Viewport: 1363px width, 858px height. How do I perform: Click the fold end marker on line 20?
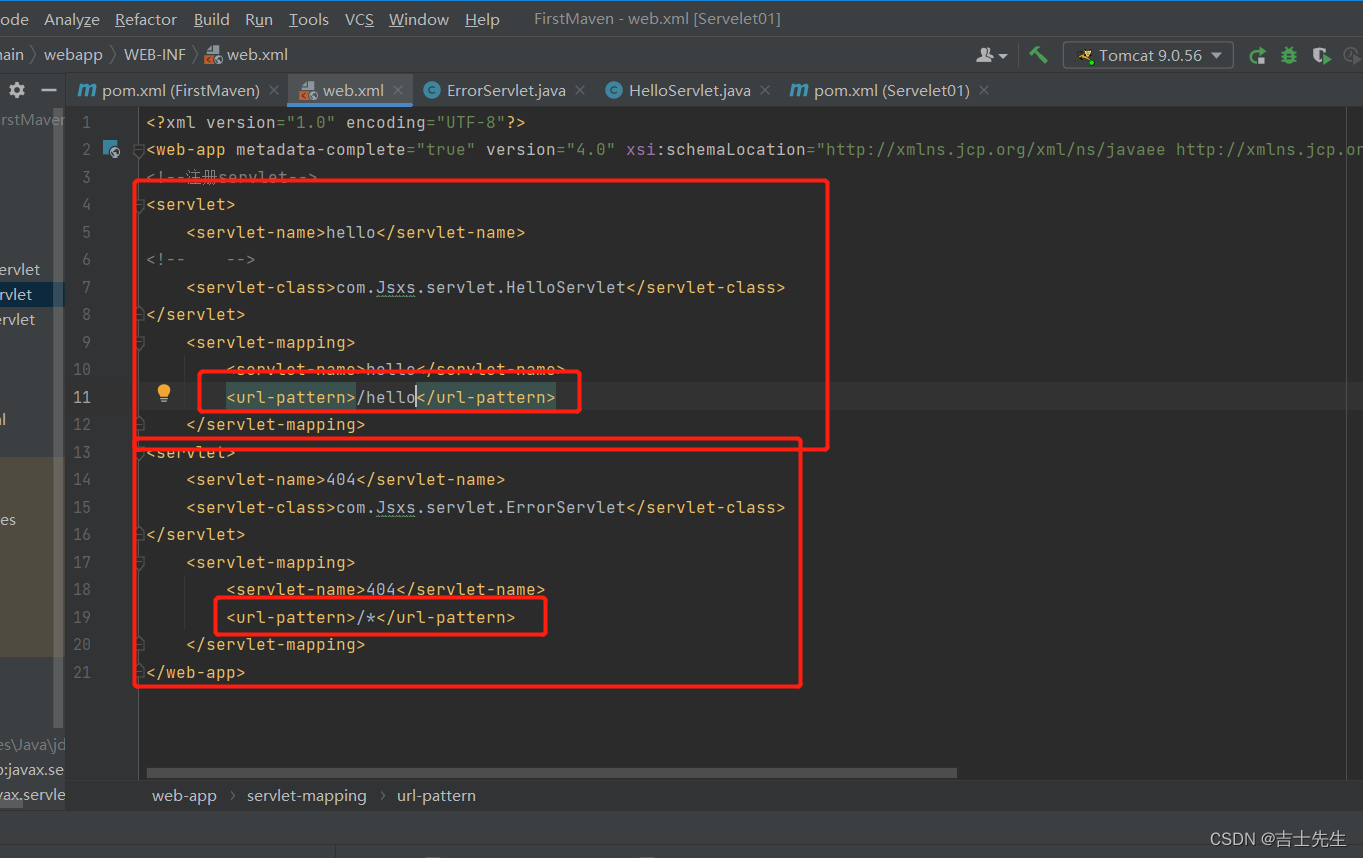140,645
